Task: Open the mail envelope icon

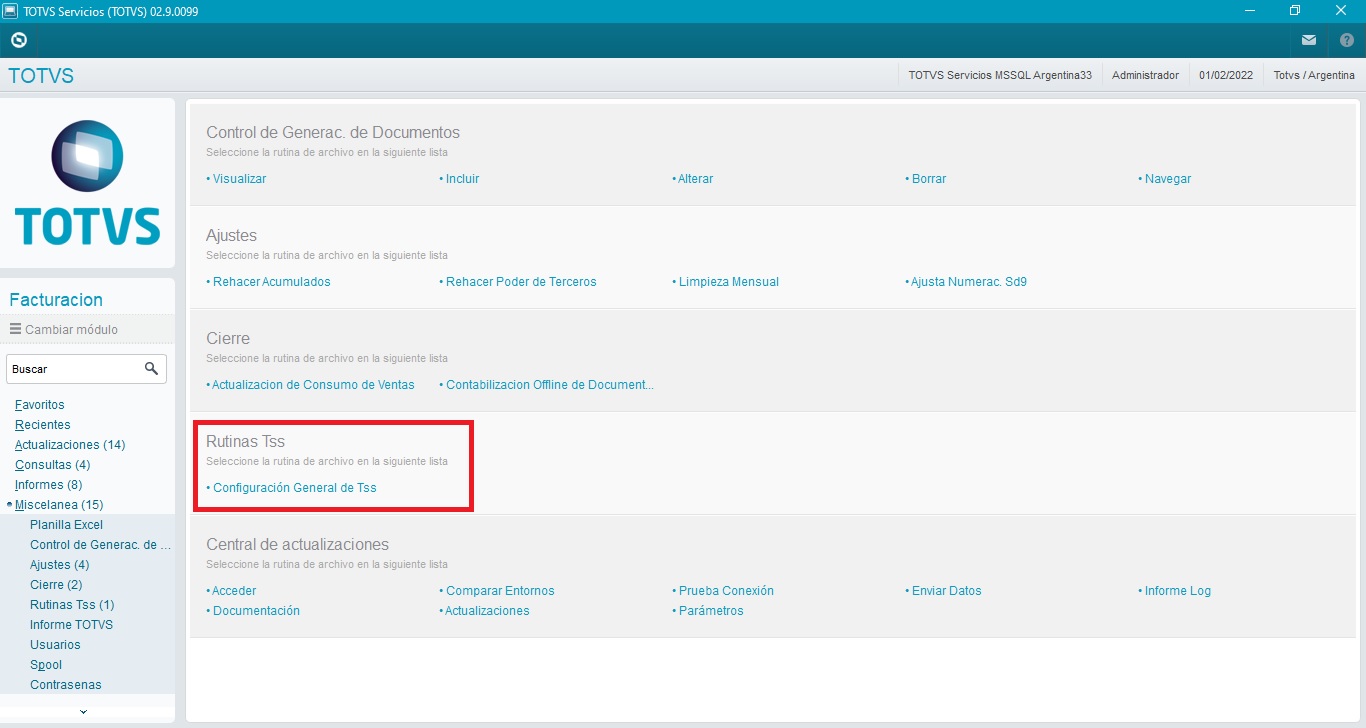Action: [x=1309, y=40]
